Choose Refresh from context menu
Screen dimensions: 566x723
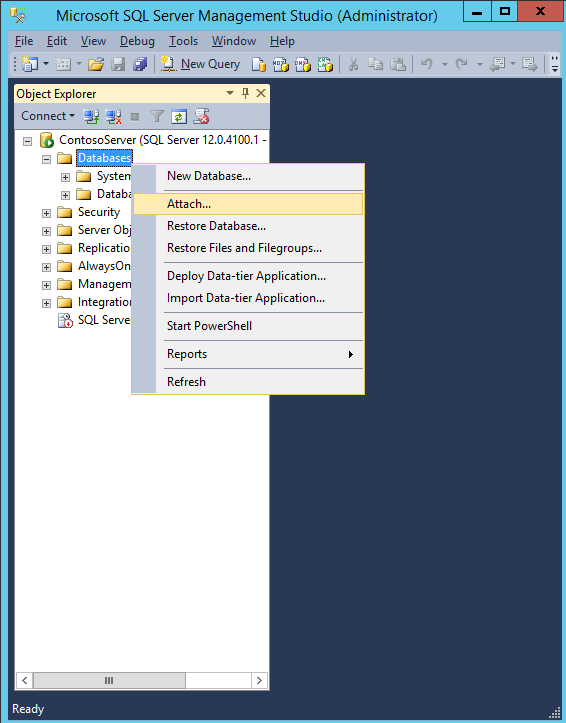248,382
